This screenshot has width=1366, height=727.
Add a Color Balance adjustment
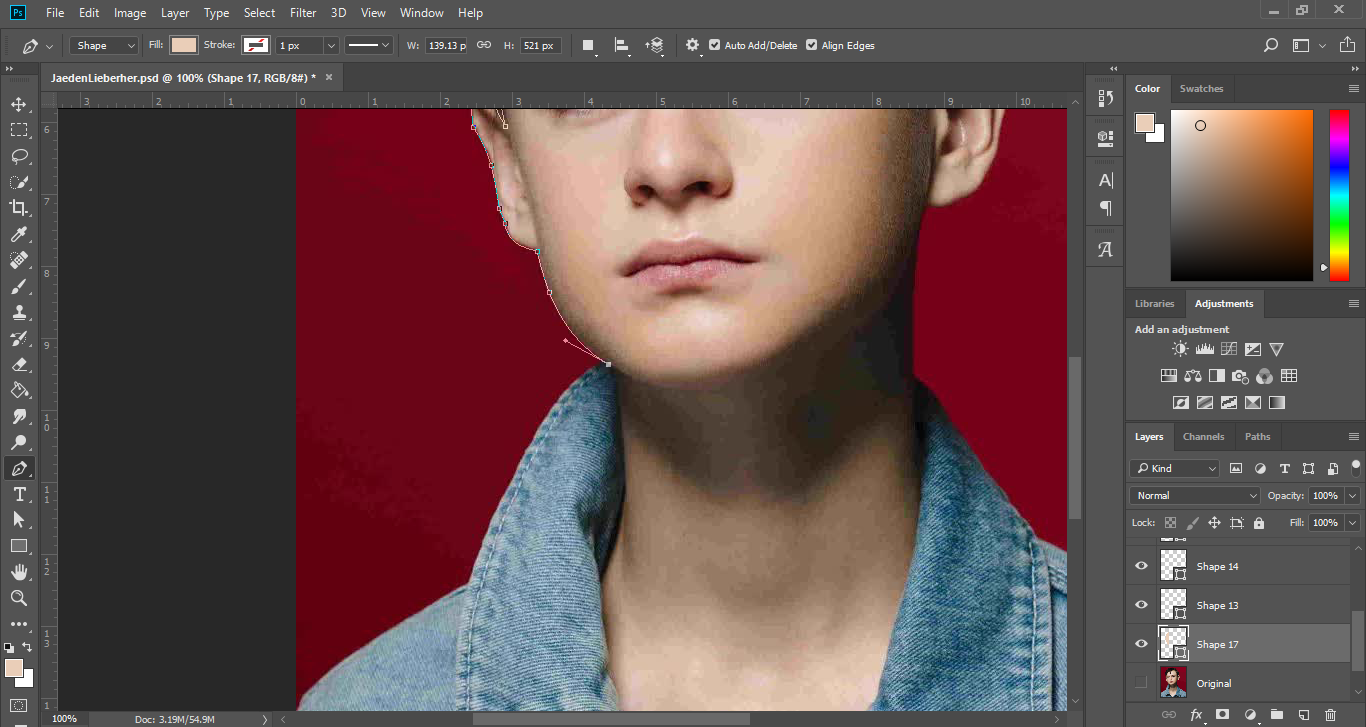1192,376
